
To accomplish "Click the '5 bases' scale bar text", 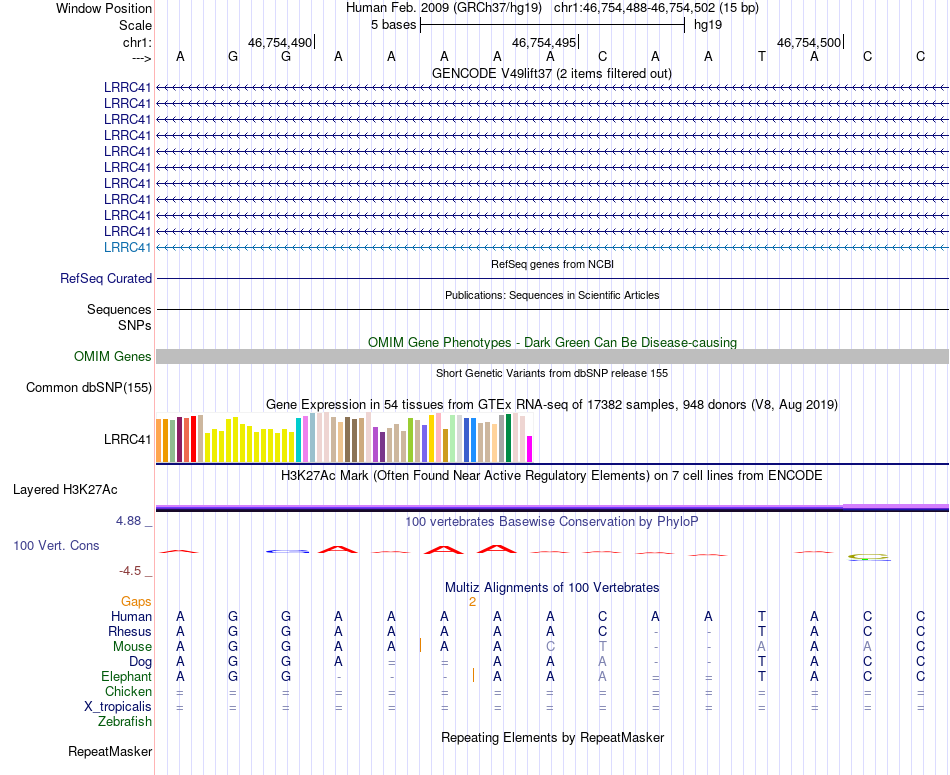I will tap(394, 25).
